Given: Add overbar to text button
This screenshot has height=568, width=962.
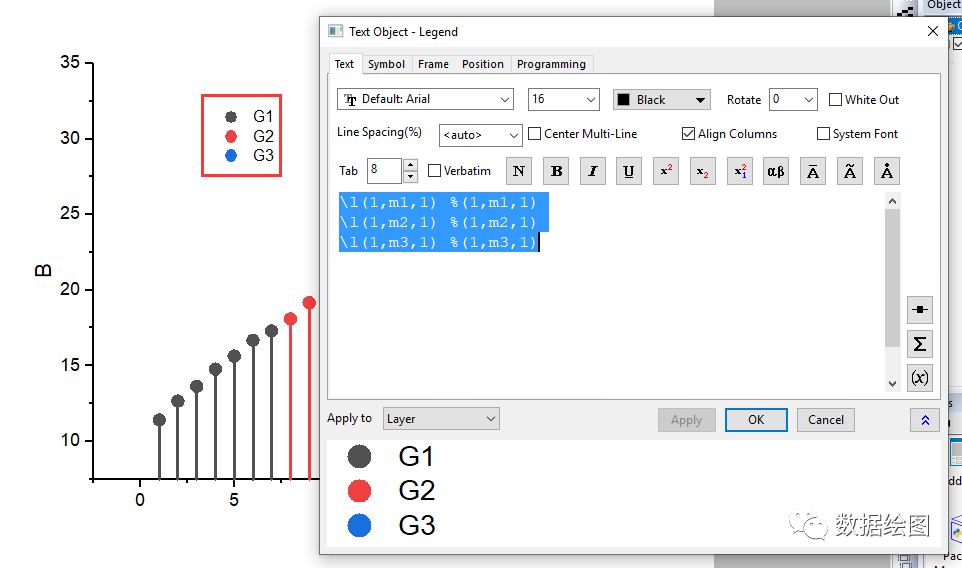Looking at the screenshot, I should 813,171.
